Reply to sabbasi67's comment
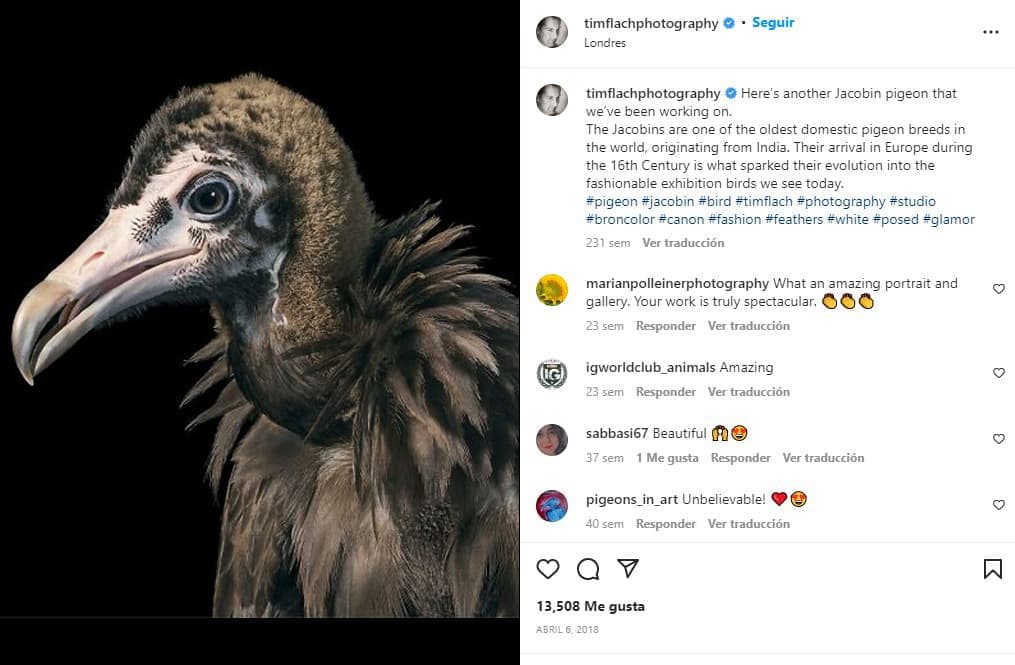This screenshot has width=1015, height=665. coord(740,458)
